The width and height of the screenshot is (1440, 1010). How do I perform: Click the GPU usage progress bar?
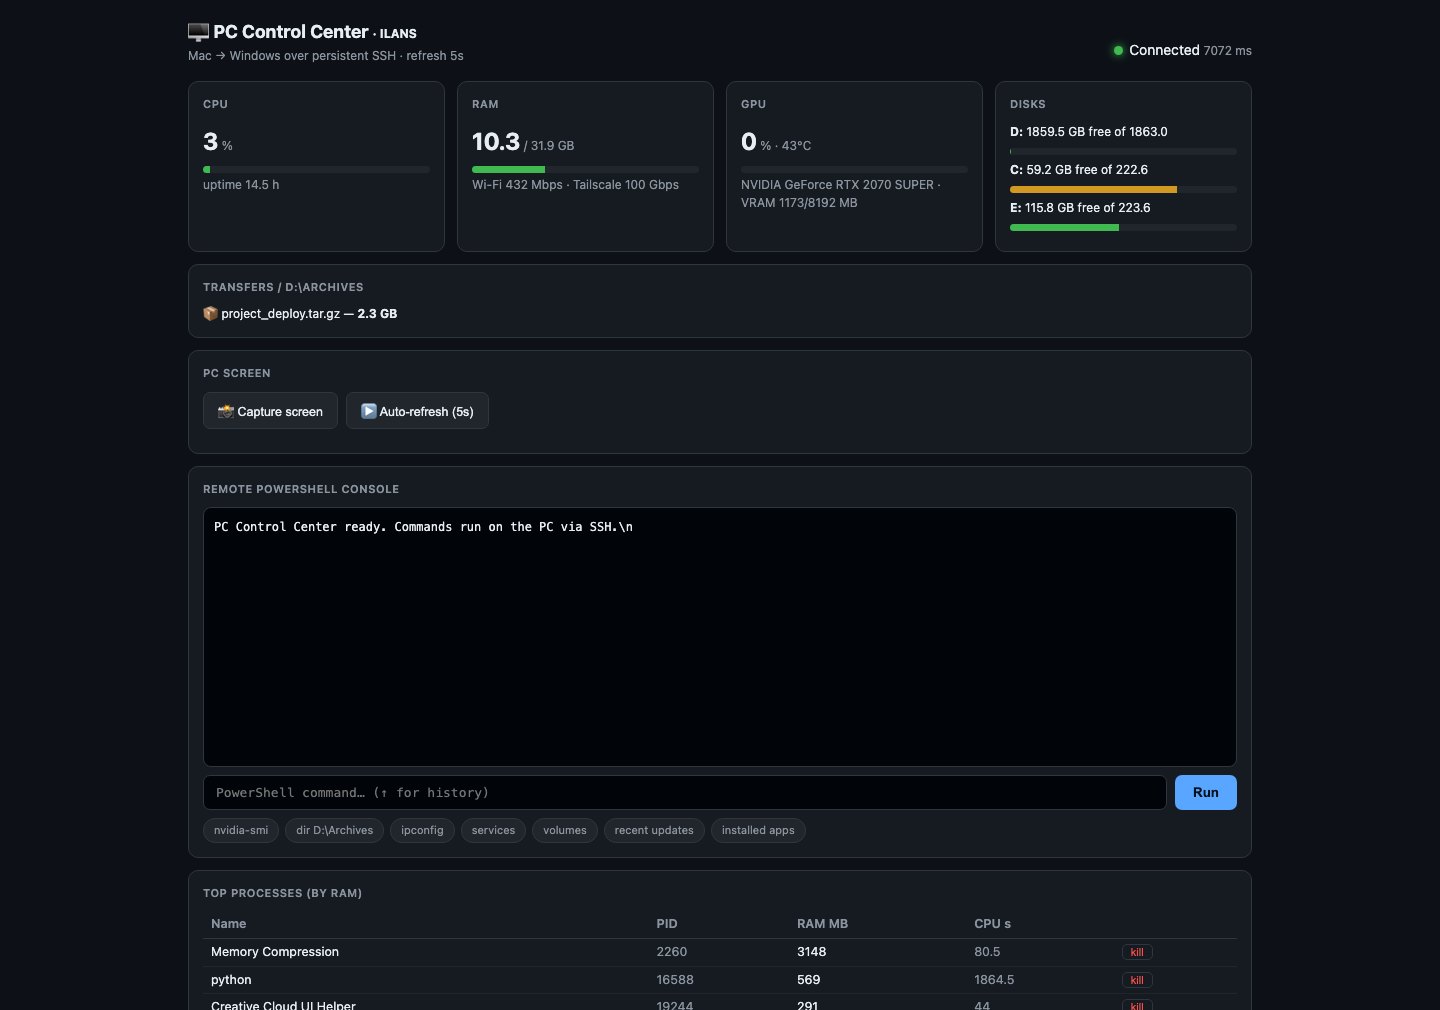[854, 169]
